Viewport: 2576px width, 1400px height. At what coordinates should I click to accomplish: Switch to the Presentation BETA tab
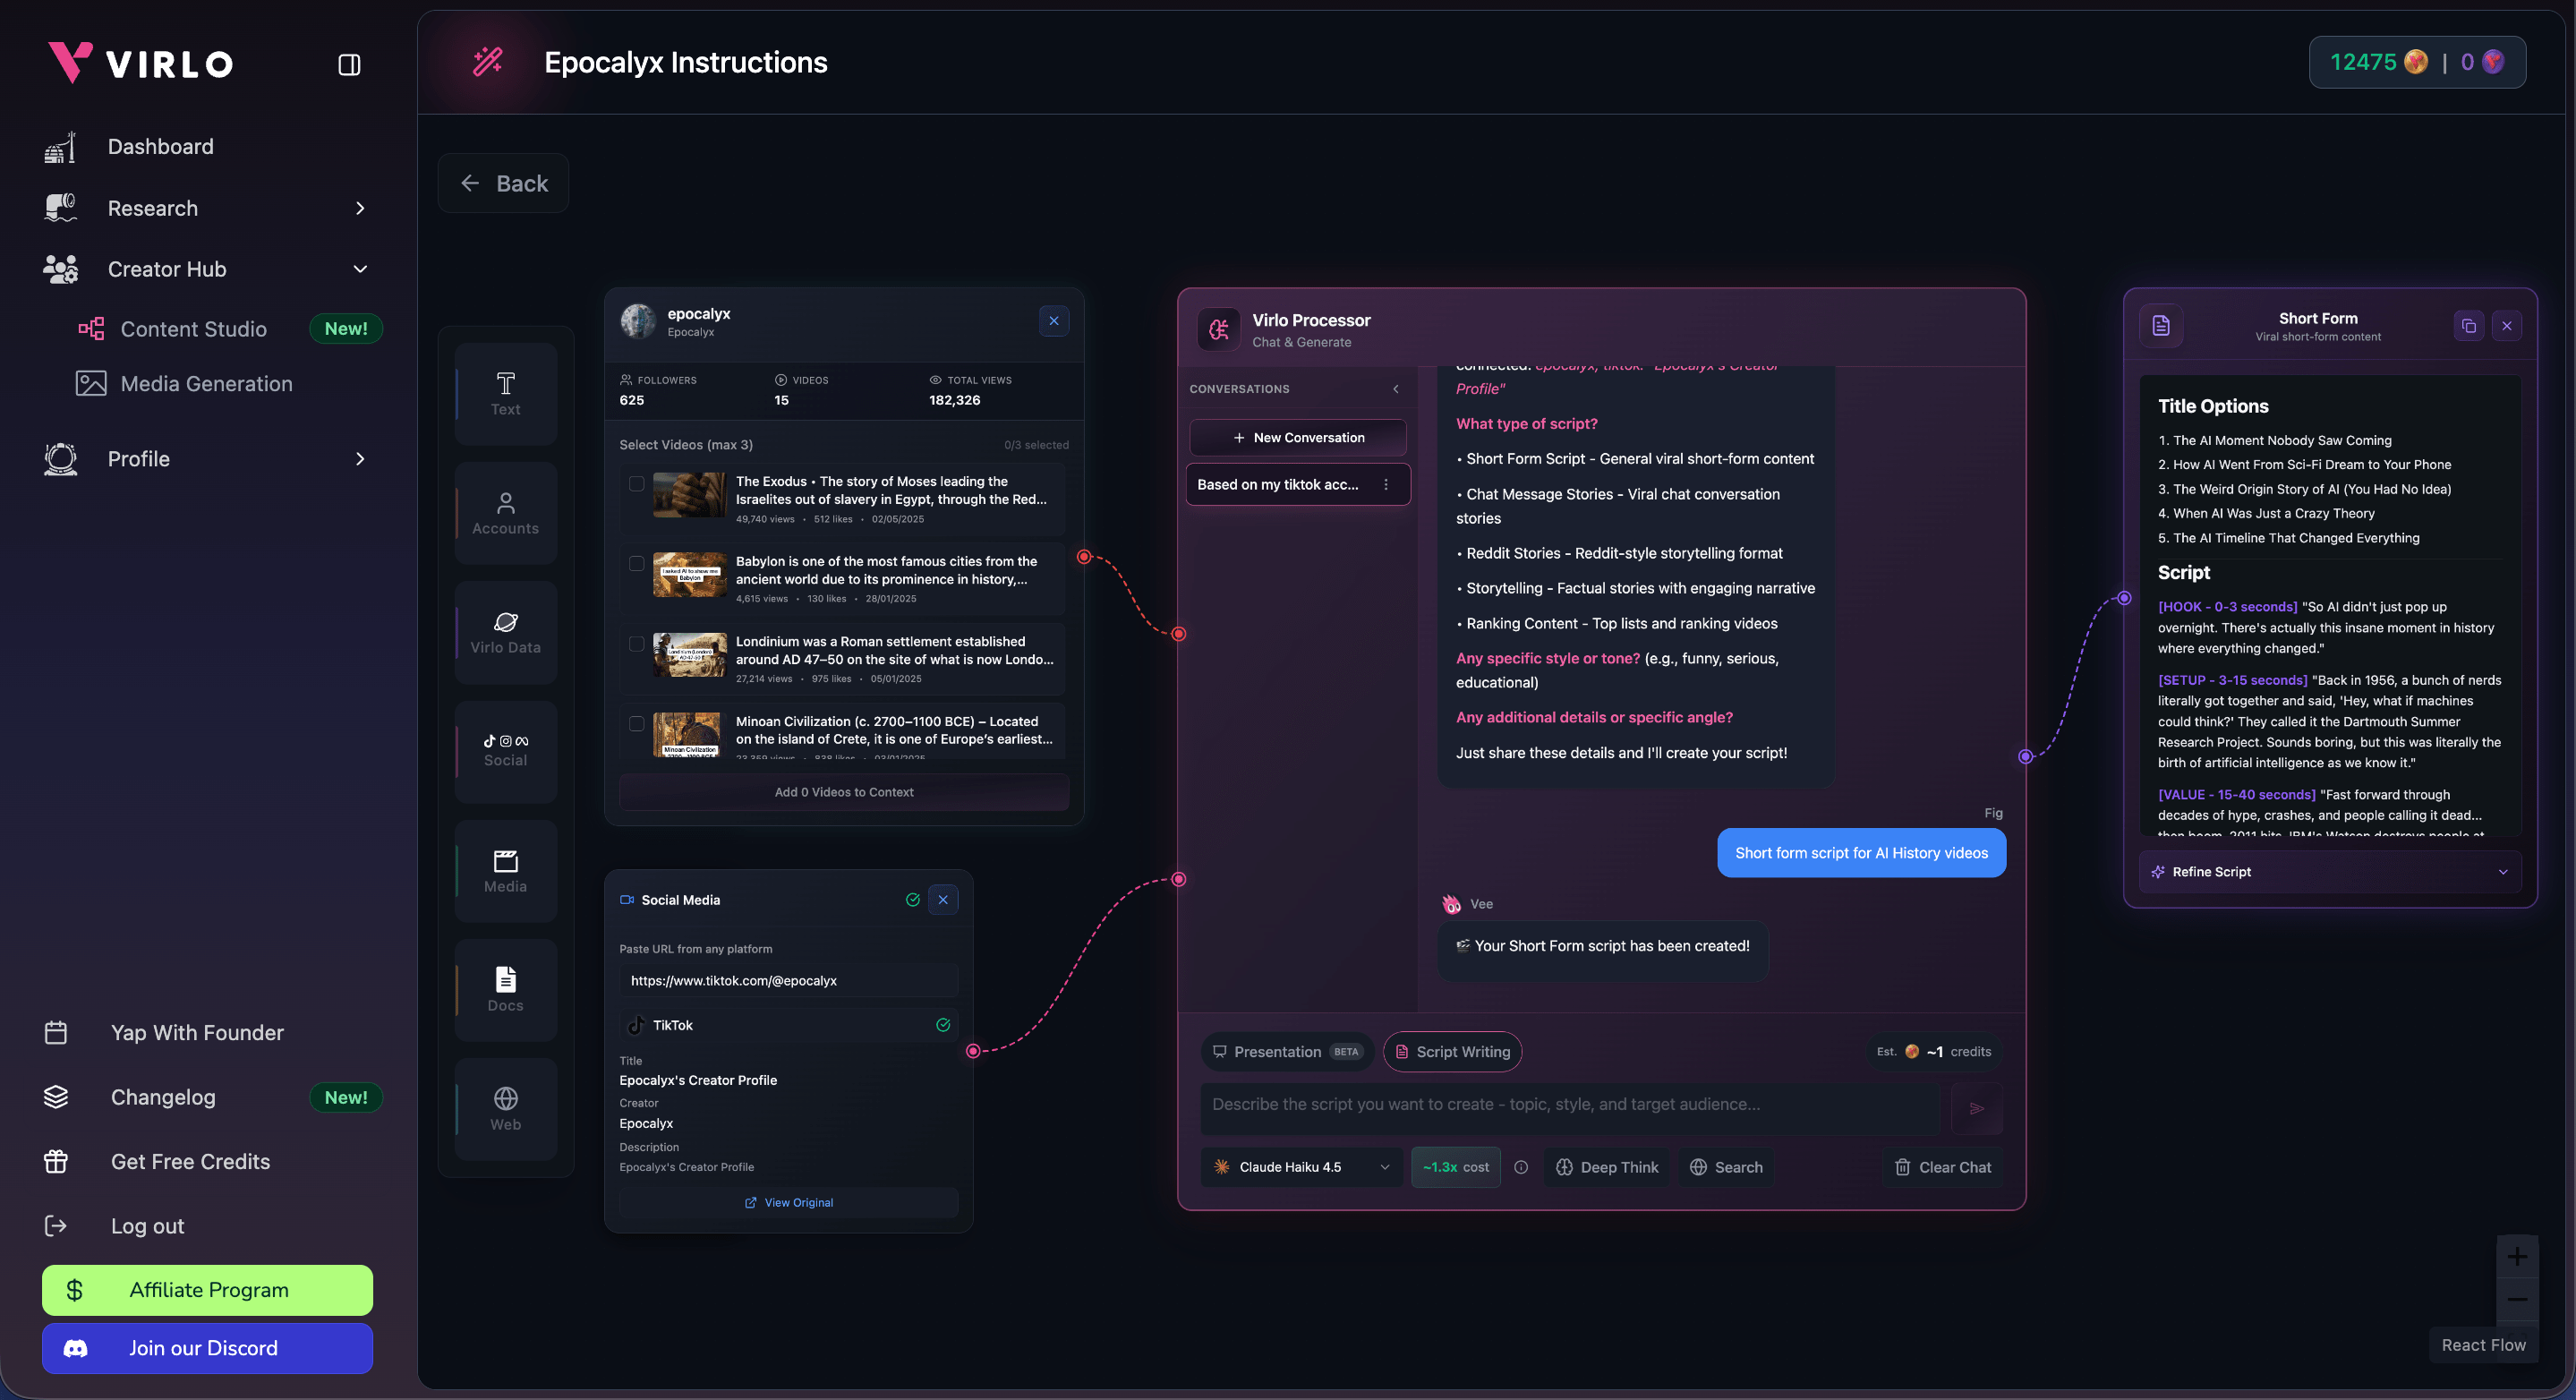click(1287, 1051)
